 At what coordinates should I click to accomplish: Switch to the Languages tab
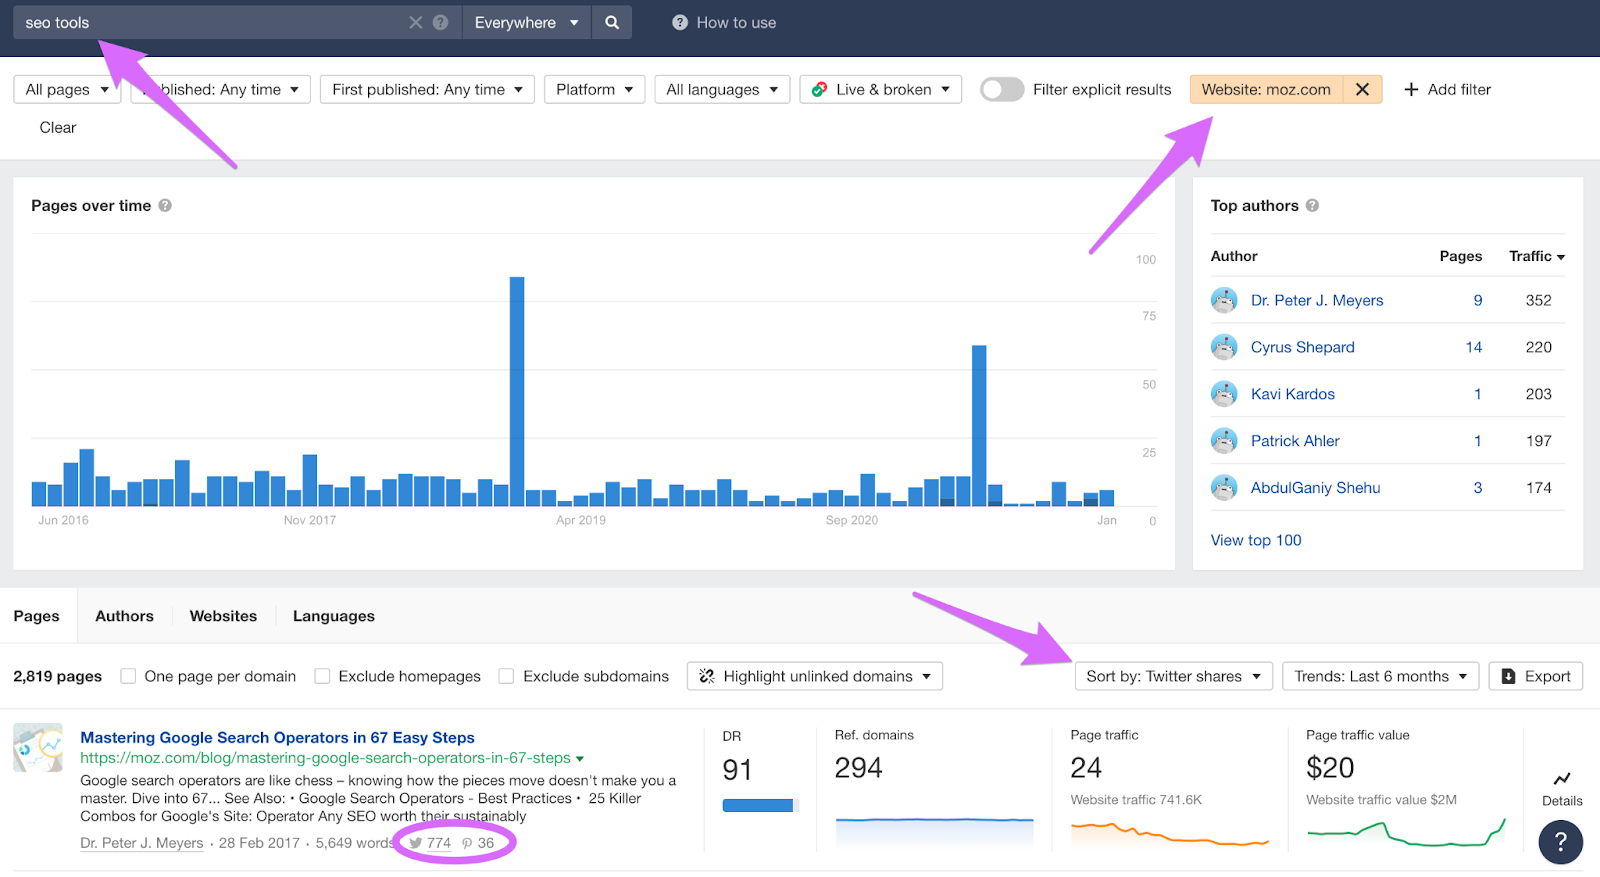[x=334, y=616]
